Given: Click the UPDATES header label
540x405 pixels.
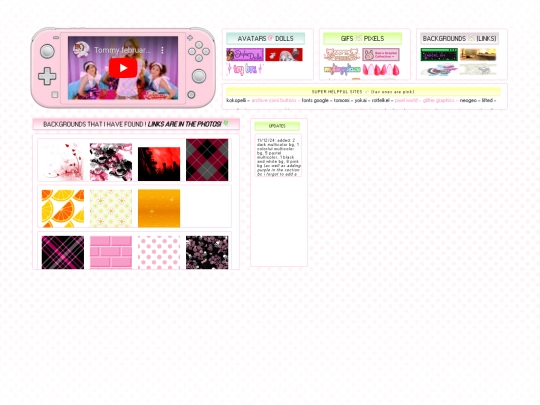Looking at the screenshot, I should pos(277,126).
